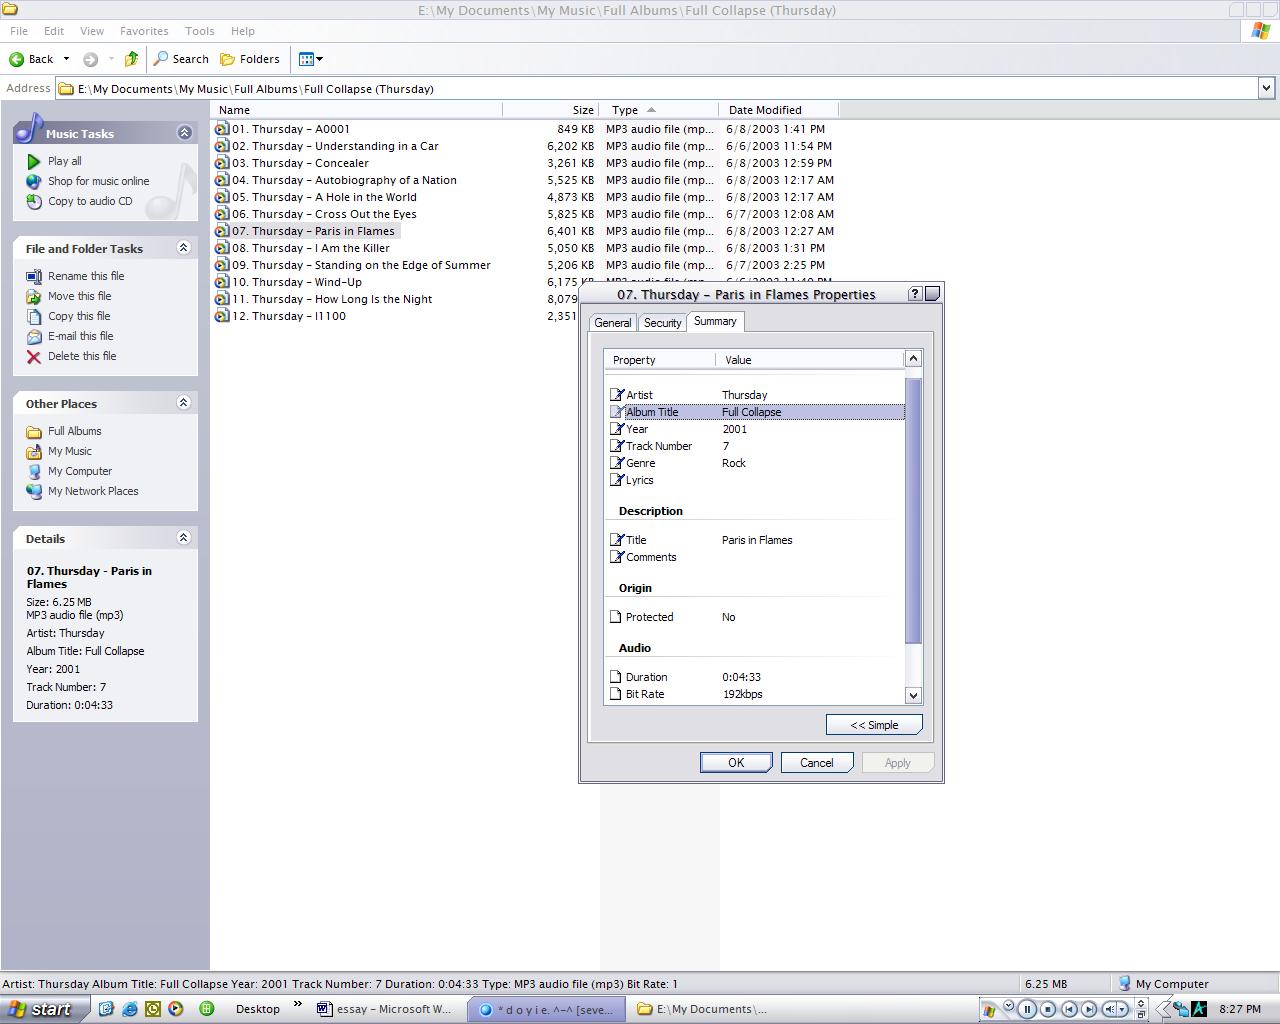Open the Views dropdown in toolbar

310,59
